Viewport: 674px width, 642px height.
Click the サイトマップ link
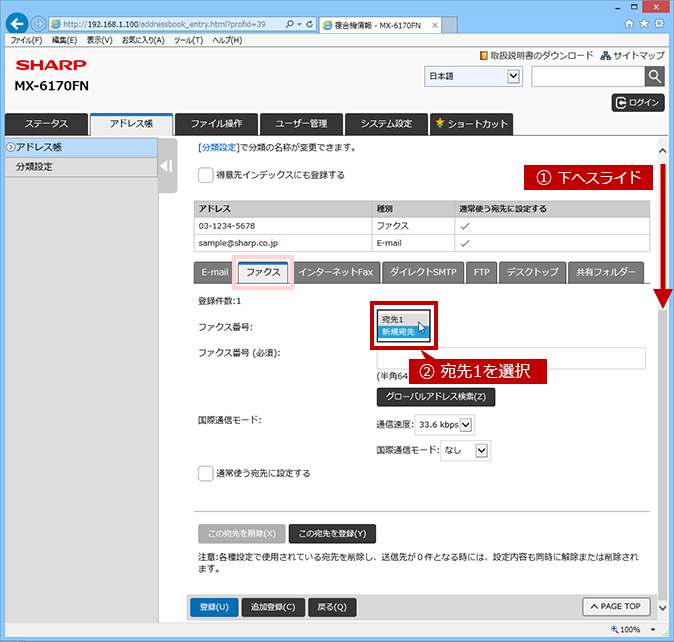[633, 55]
